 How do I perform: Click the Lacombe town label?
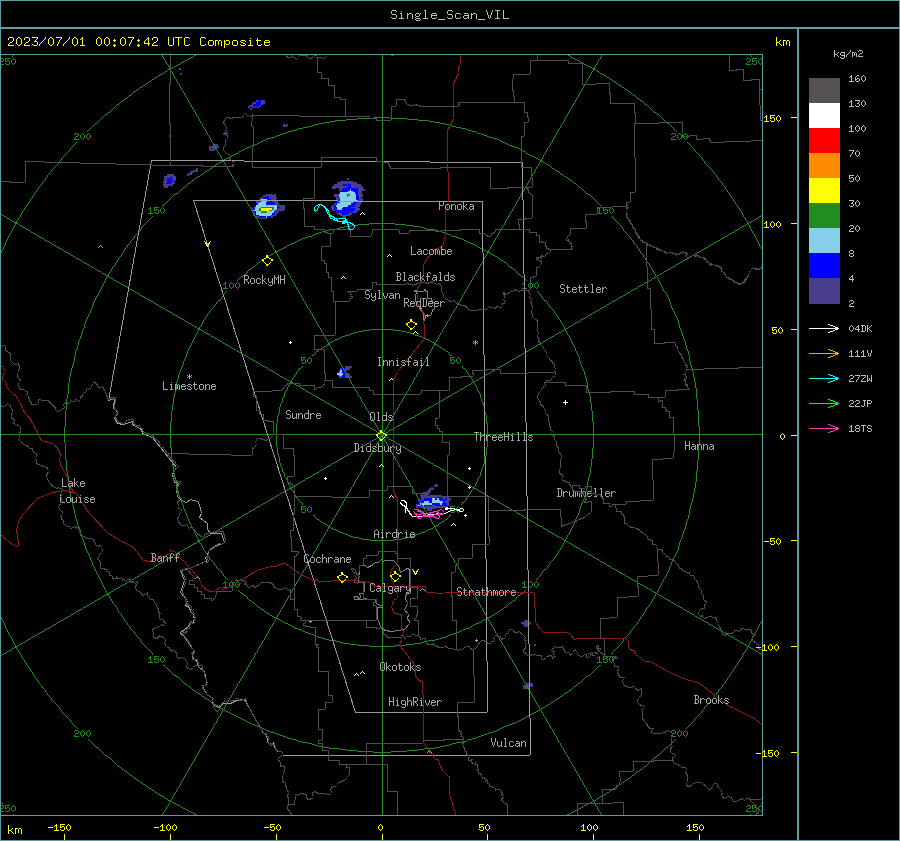coord(431,251)
